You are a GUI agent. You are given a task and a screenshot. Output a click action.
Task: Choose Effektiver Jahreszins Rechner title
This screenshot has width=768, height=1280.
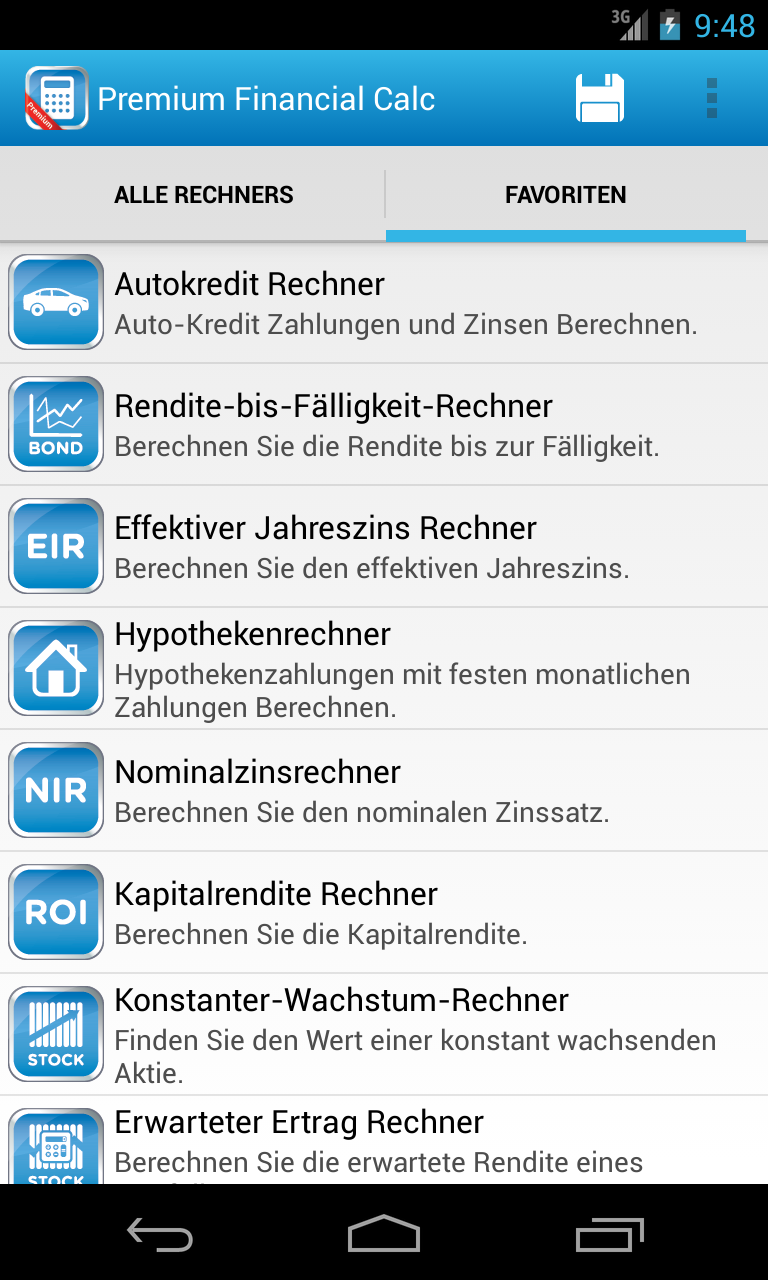(326, 528)
